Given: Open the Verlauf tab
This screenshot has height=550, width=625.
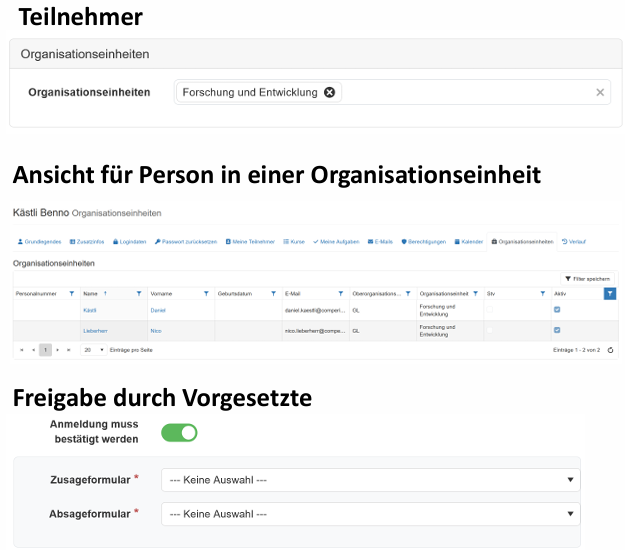Looking at the screenshot, I should coord(574,242).
